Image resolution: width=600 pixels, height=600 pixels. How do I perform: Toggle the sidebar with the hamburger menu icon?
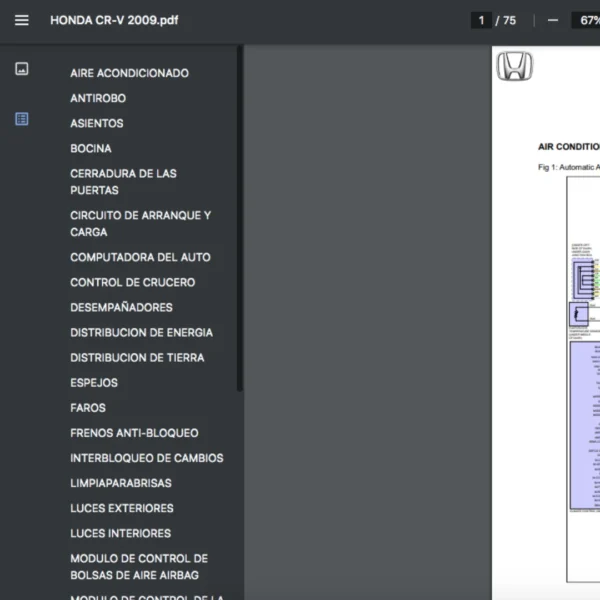point(21,20)
